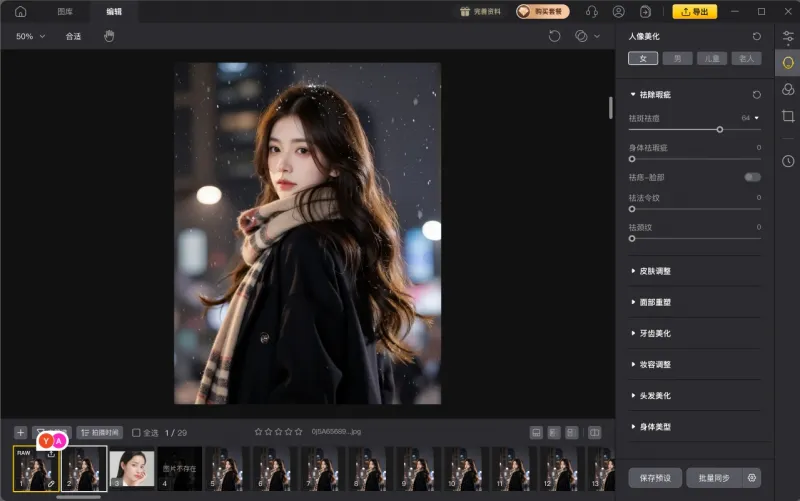Open the history clock icon
Image resolution: width=800 pixels, height=501 pixels.
(x=788, y=161)
